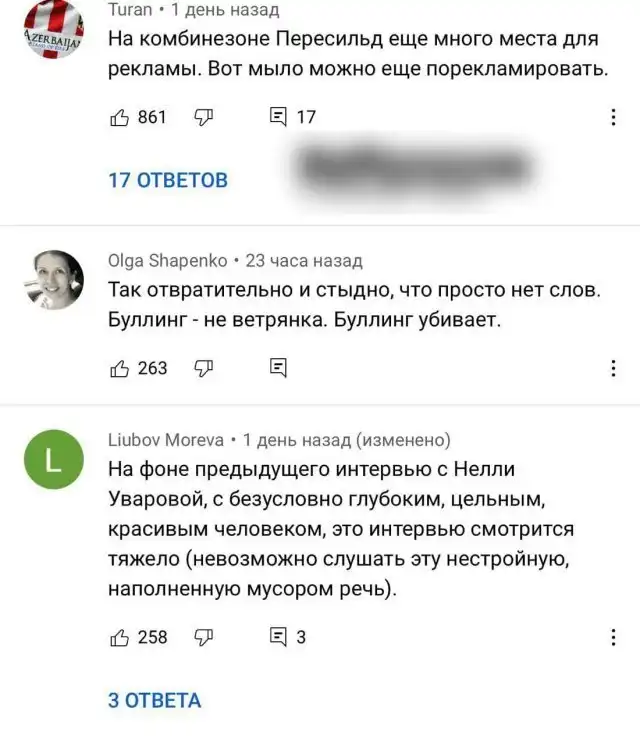Open Olga Shapenko's channel name link
The width and height of the screenshot is (640, 744).
click(166, 261)
